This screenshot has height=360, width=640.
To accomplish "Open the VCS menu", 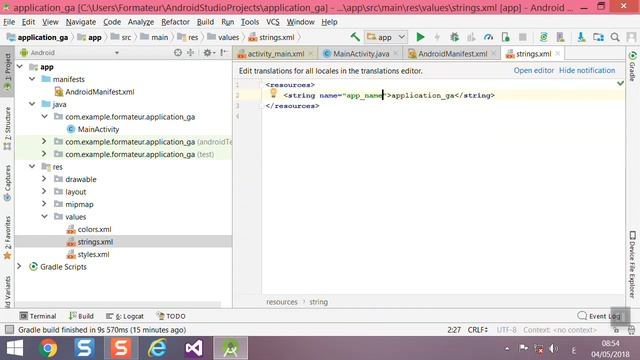I will pyautogui.click(x=273, y=22).
